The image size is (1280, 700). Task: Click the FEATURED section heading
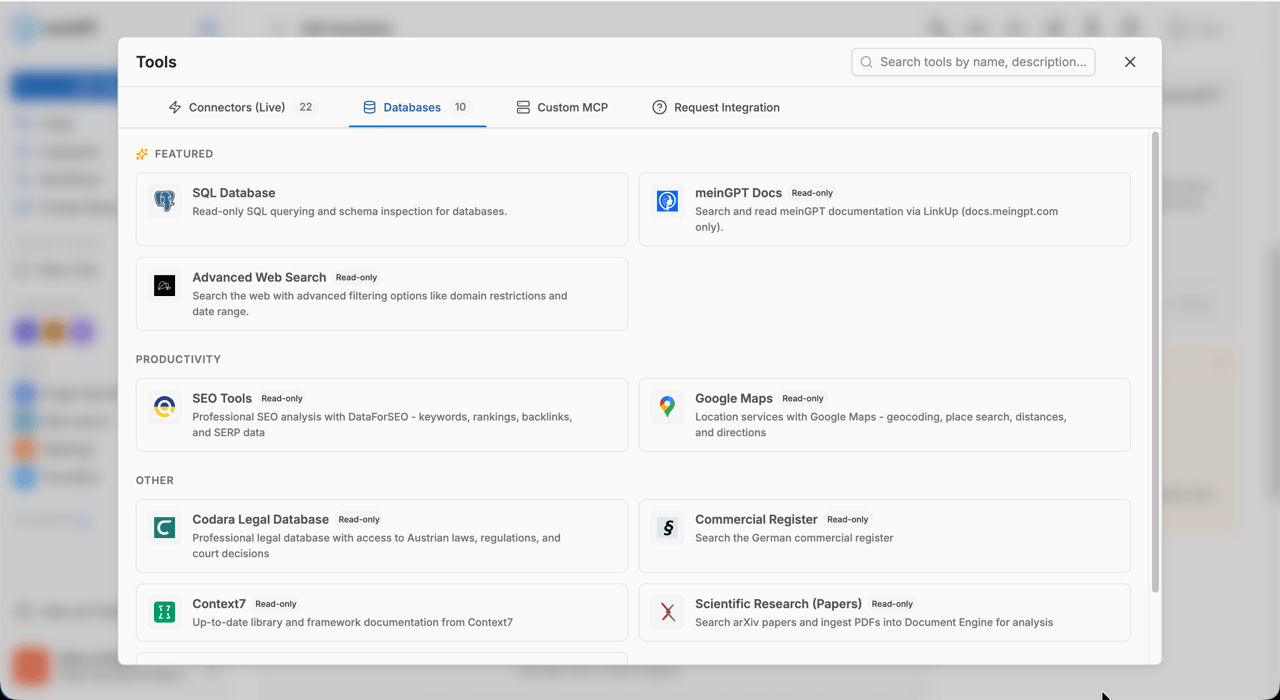184,154
